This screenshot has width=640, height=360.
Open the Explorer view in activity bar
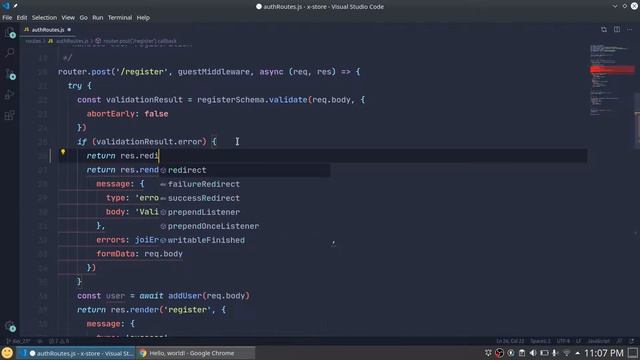coord(10,33)
